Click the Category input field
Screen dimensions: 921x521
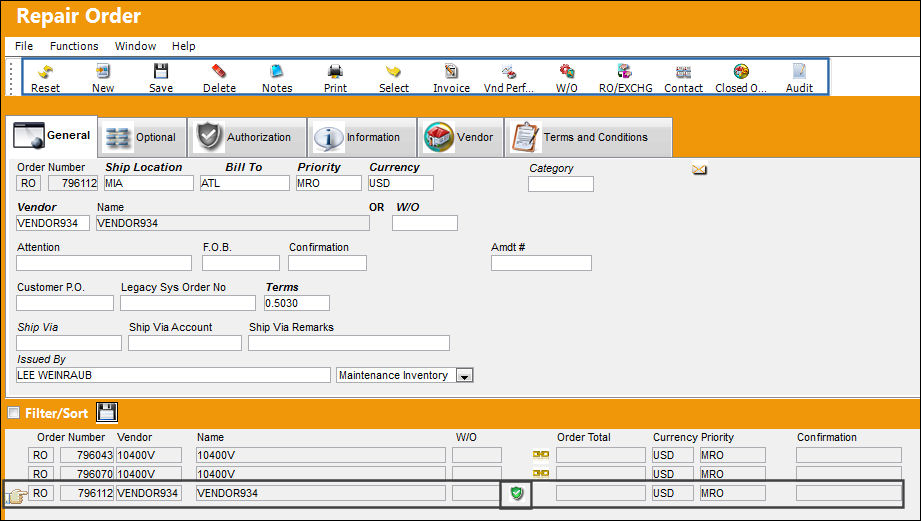pos(560,184)
